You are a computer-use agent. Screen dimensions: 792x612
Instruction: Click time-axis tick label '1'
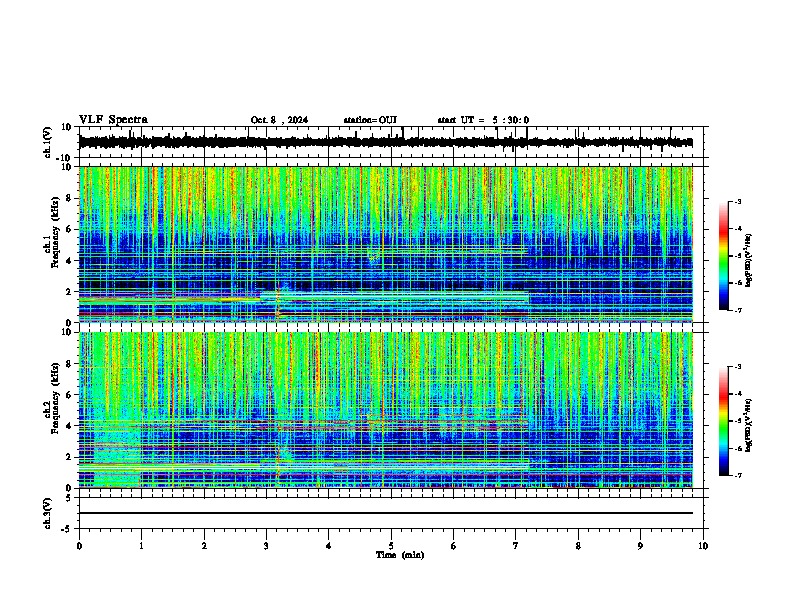click(x=141, y=546)
